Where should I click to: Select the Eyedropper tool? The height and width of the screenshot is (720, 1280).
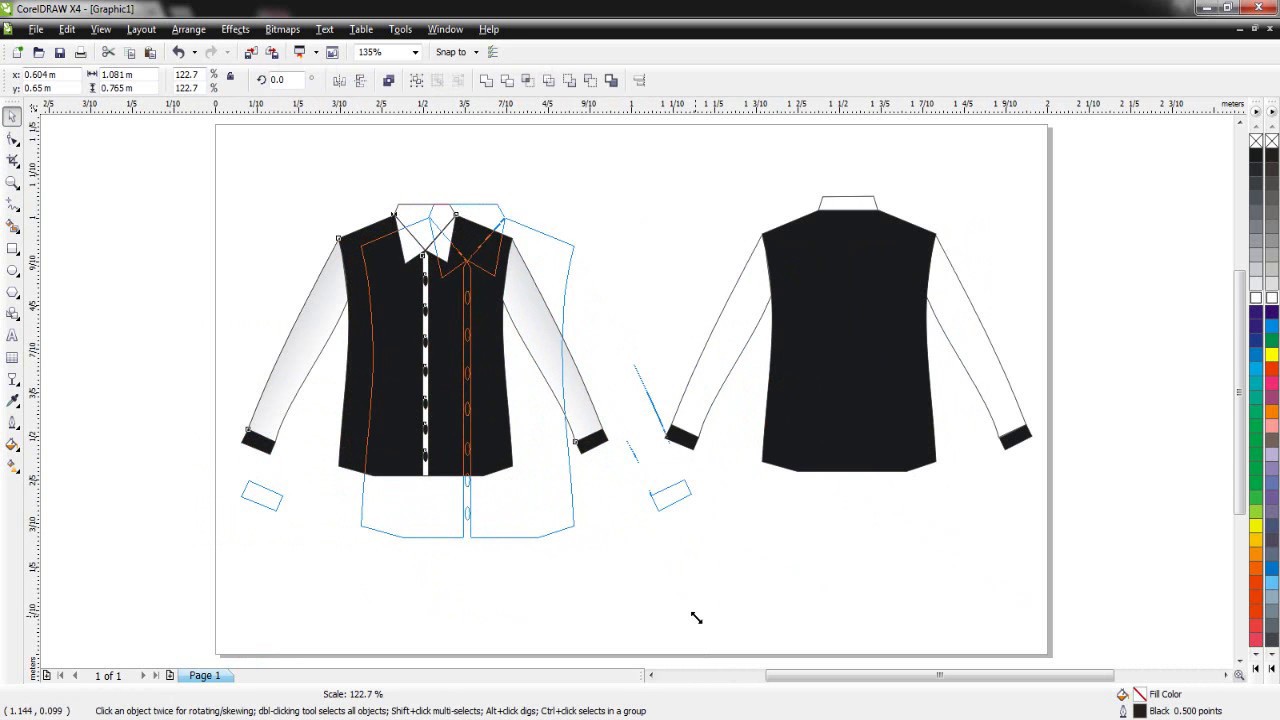tap(12, 401)
